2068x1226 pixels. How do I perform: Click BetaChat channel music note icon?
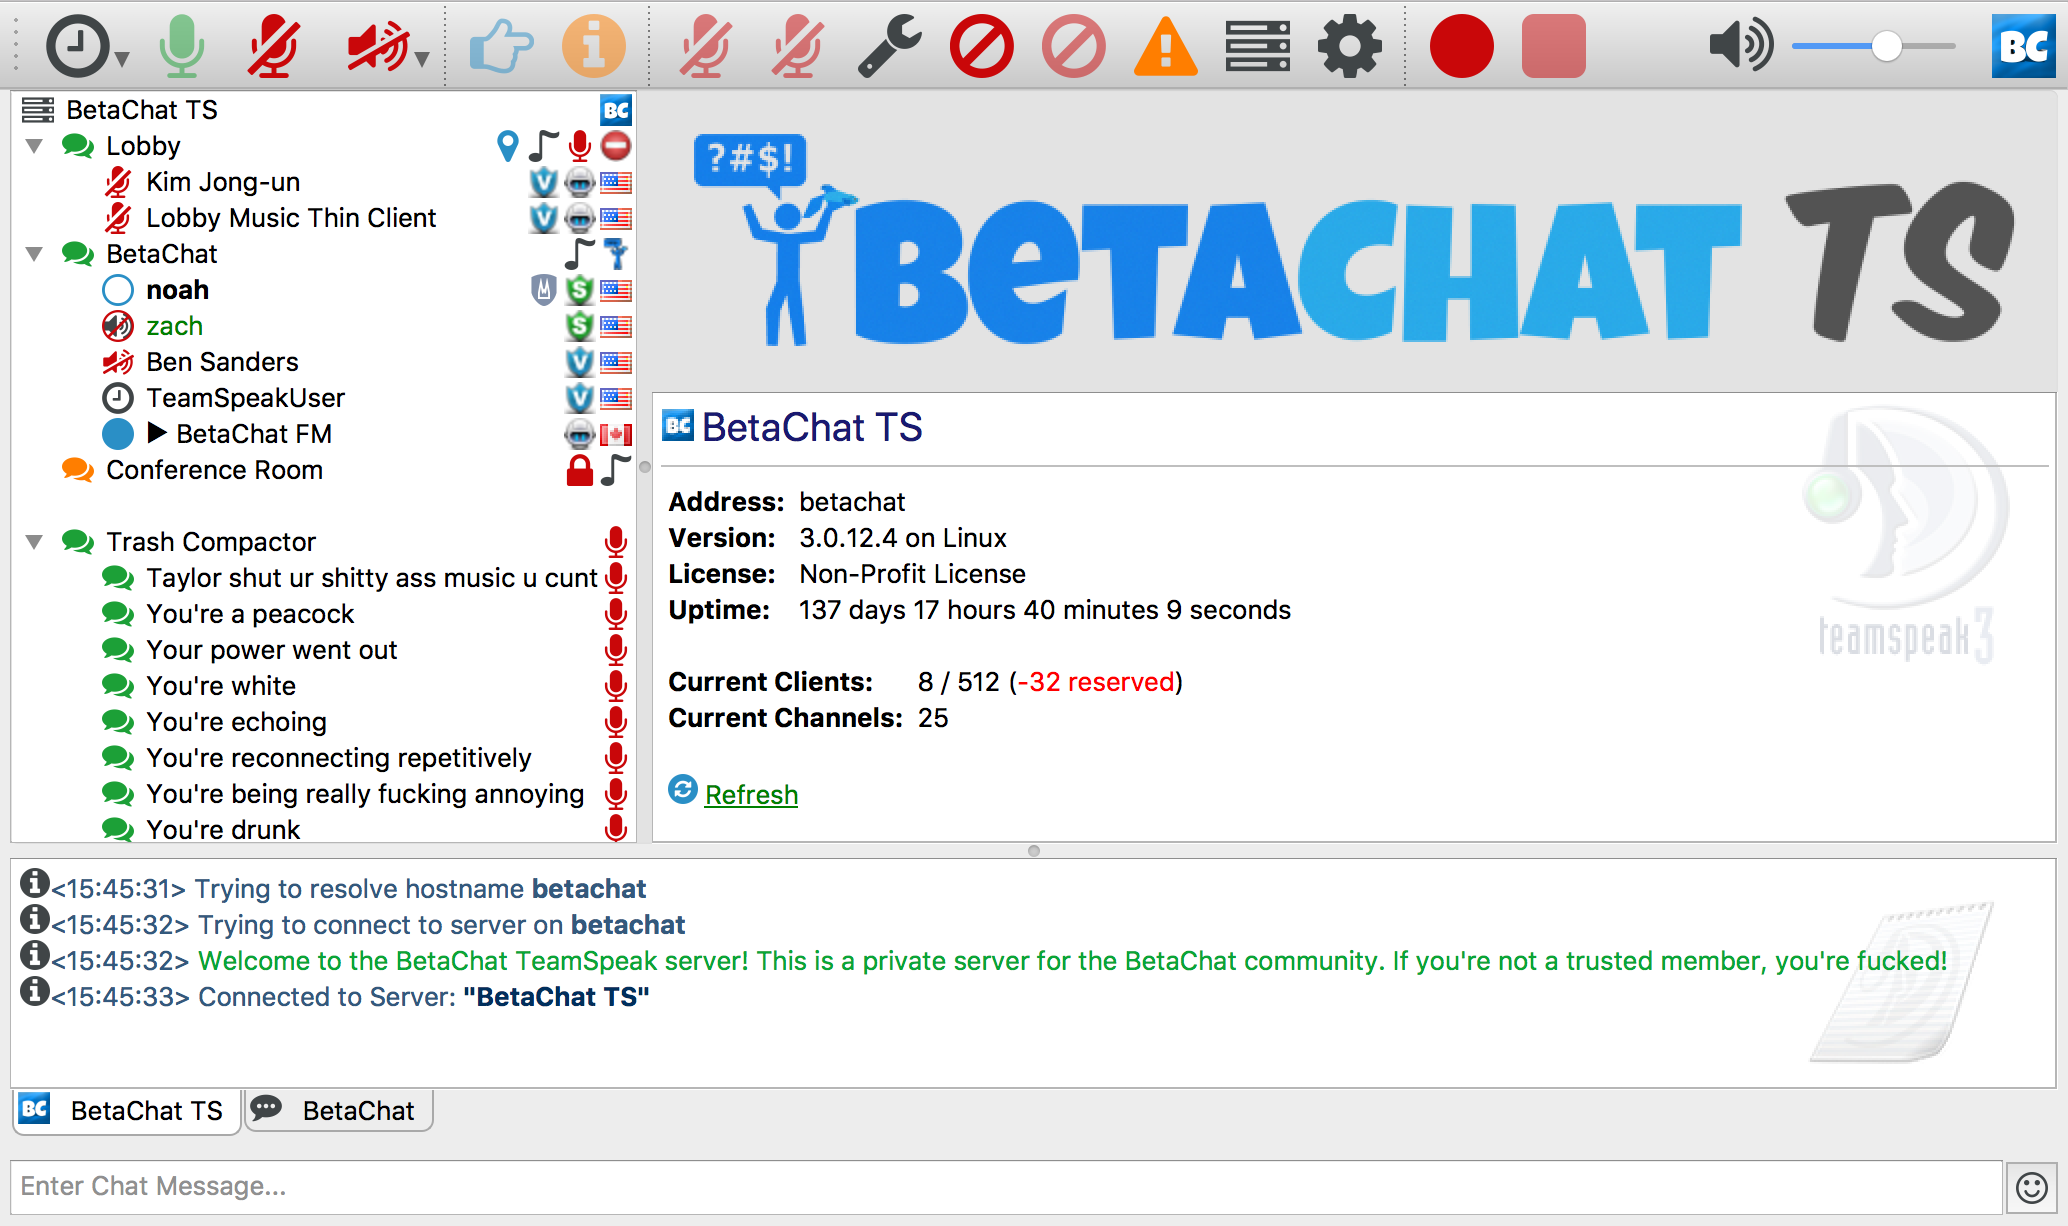pyautogui.click(x=579, y=254)
